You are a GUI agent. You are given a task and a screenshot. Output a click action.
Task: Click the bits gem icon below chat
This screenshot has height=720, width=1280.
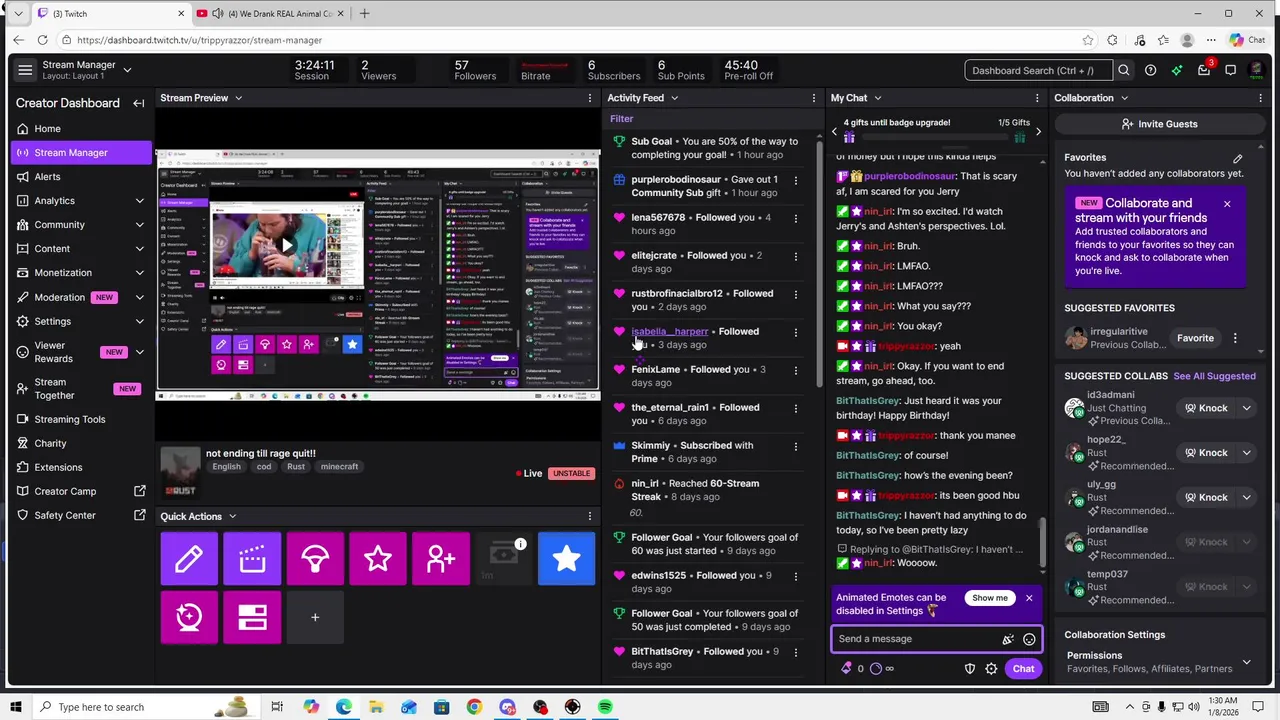[x=847, y=669]
